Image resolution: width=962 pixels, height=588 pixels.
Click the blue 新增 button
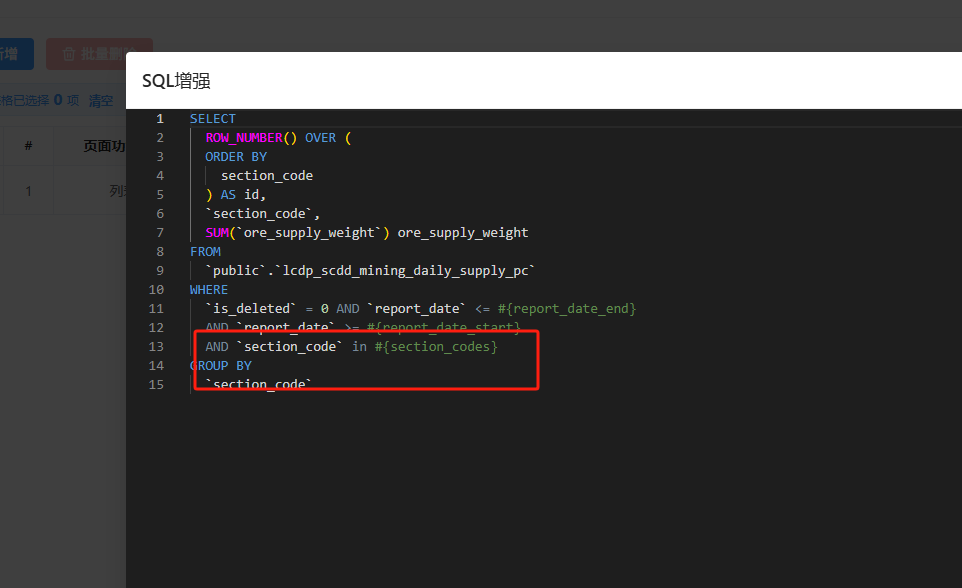[14, 54]
